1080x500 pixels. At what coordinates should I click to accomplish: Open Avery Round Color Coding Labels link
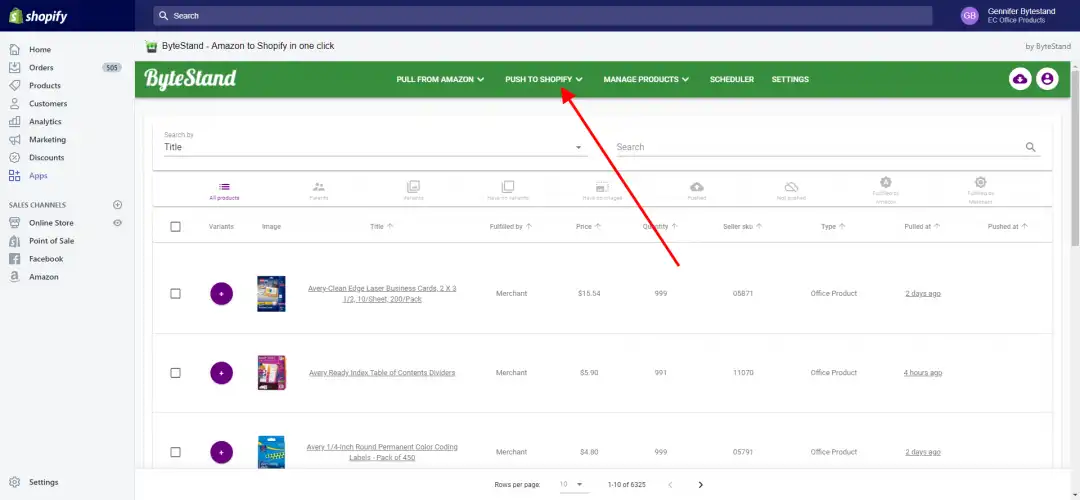[x=382, y=452]
